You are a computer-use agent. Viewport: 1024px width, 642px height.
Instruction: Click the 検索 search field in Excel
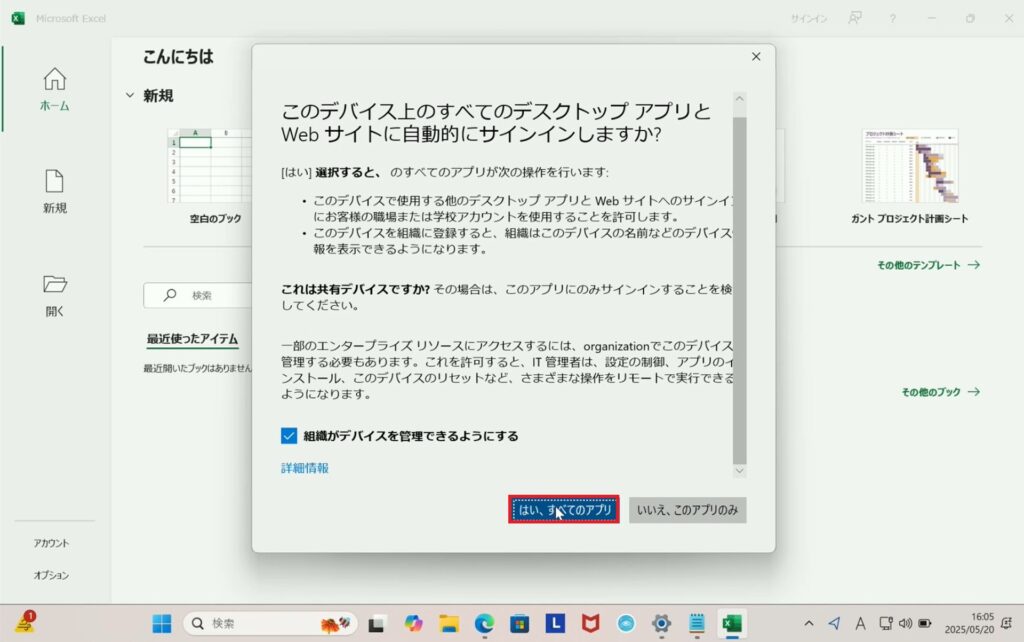[199, 295]
